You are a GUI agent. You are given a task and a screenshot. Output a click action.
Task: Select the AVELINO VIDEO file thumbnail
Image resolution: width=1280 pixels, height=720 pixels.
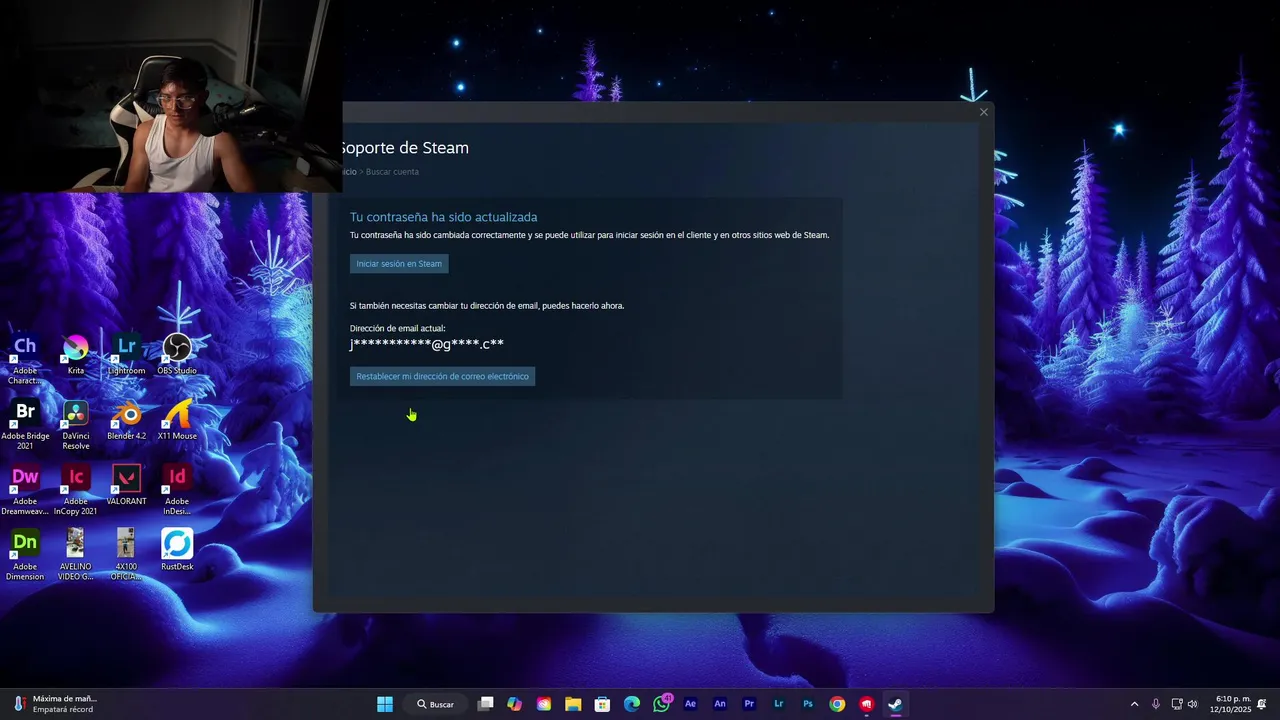click(76, 555)
